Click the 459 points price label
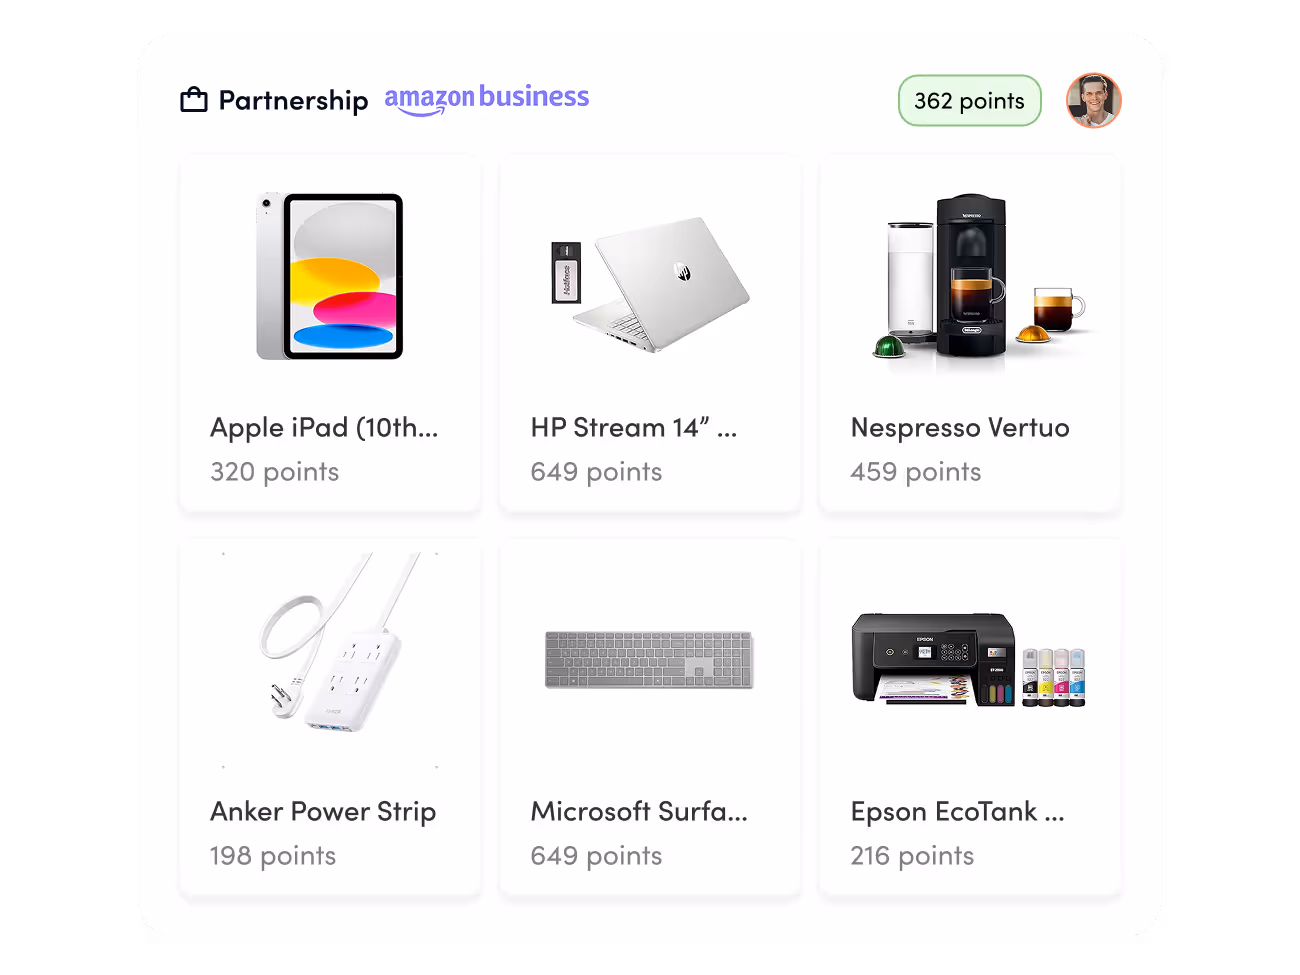This screenshot has height=975, width=1300. (x=916, y=472)
